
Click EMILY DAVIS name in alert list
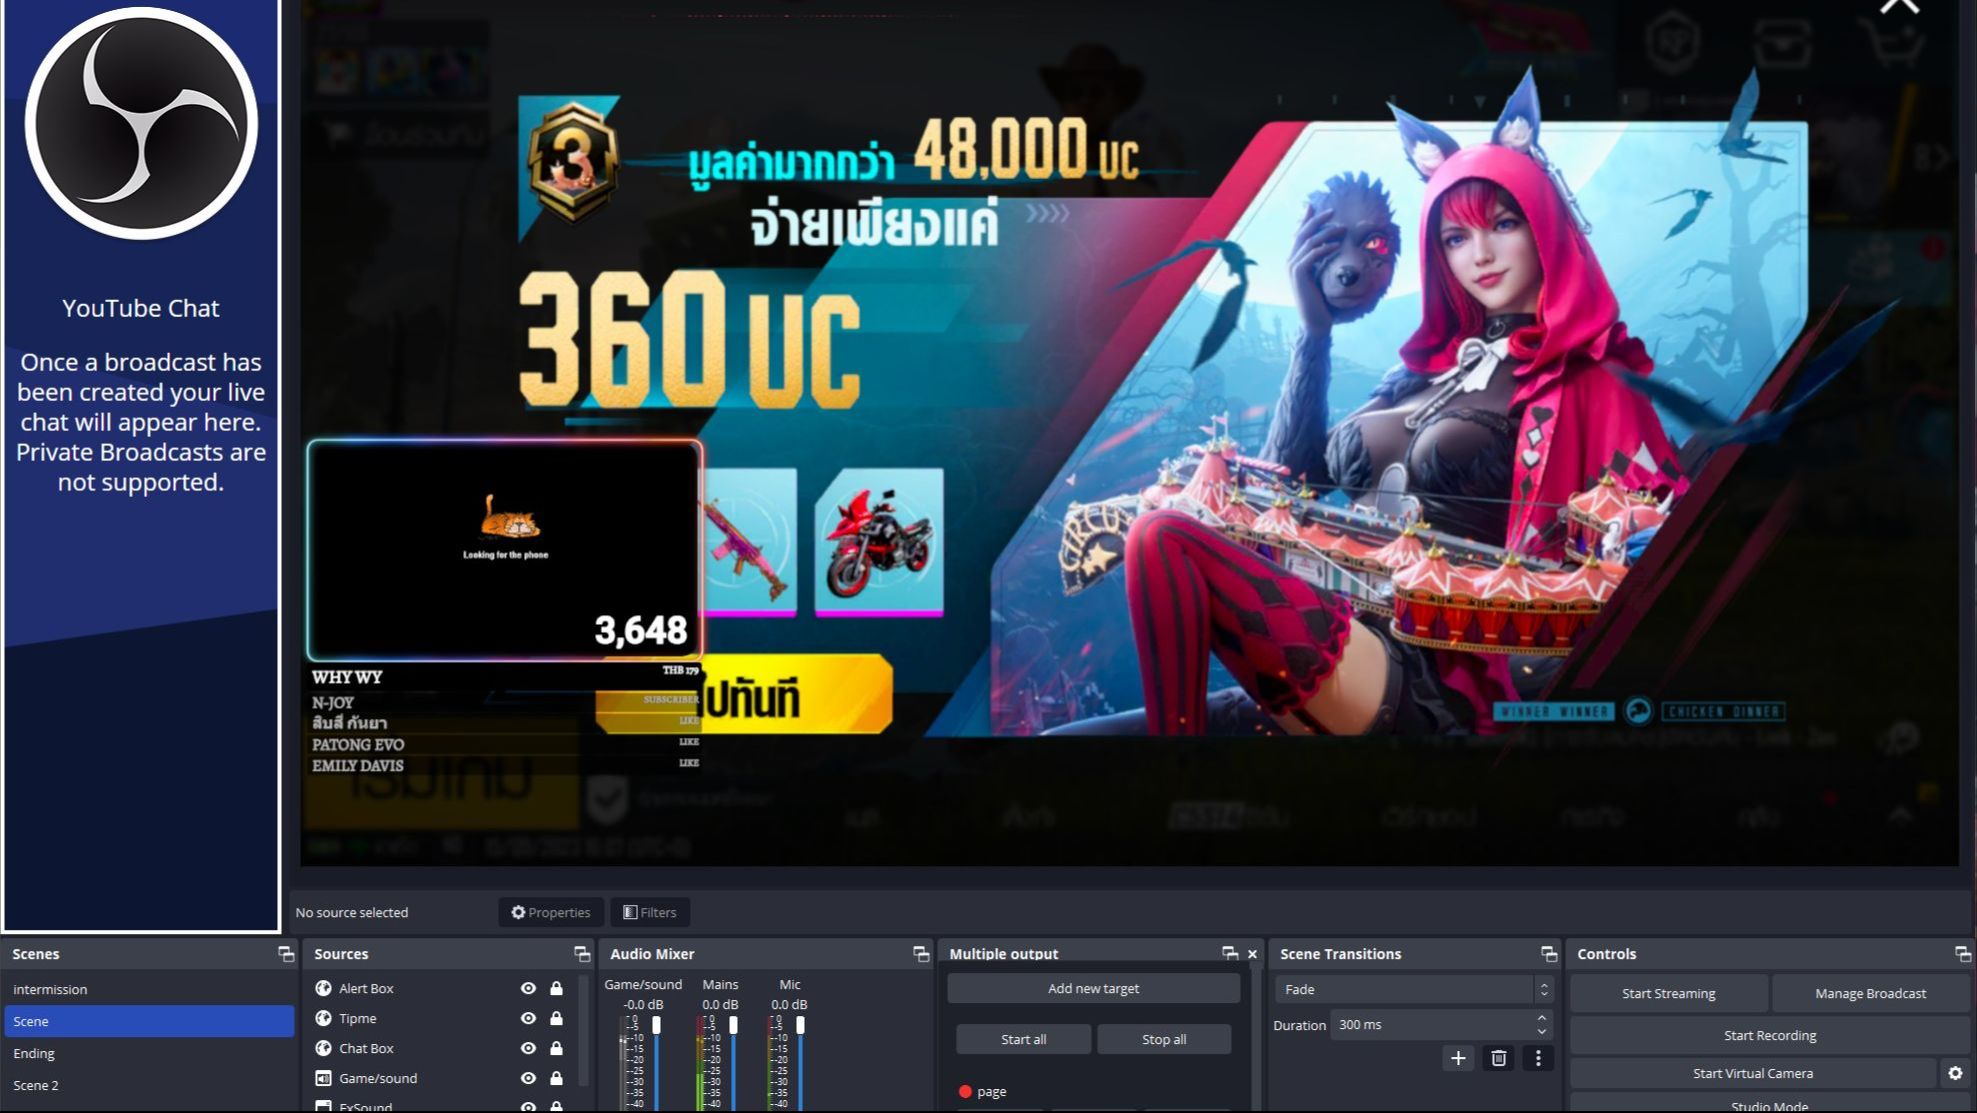[x=358, y=766]
